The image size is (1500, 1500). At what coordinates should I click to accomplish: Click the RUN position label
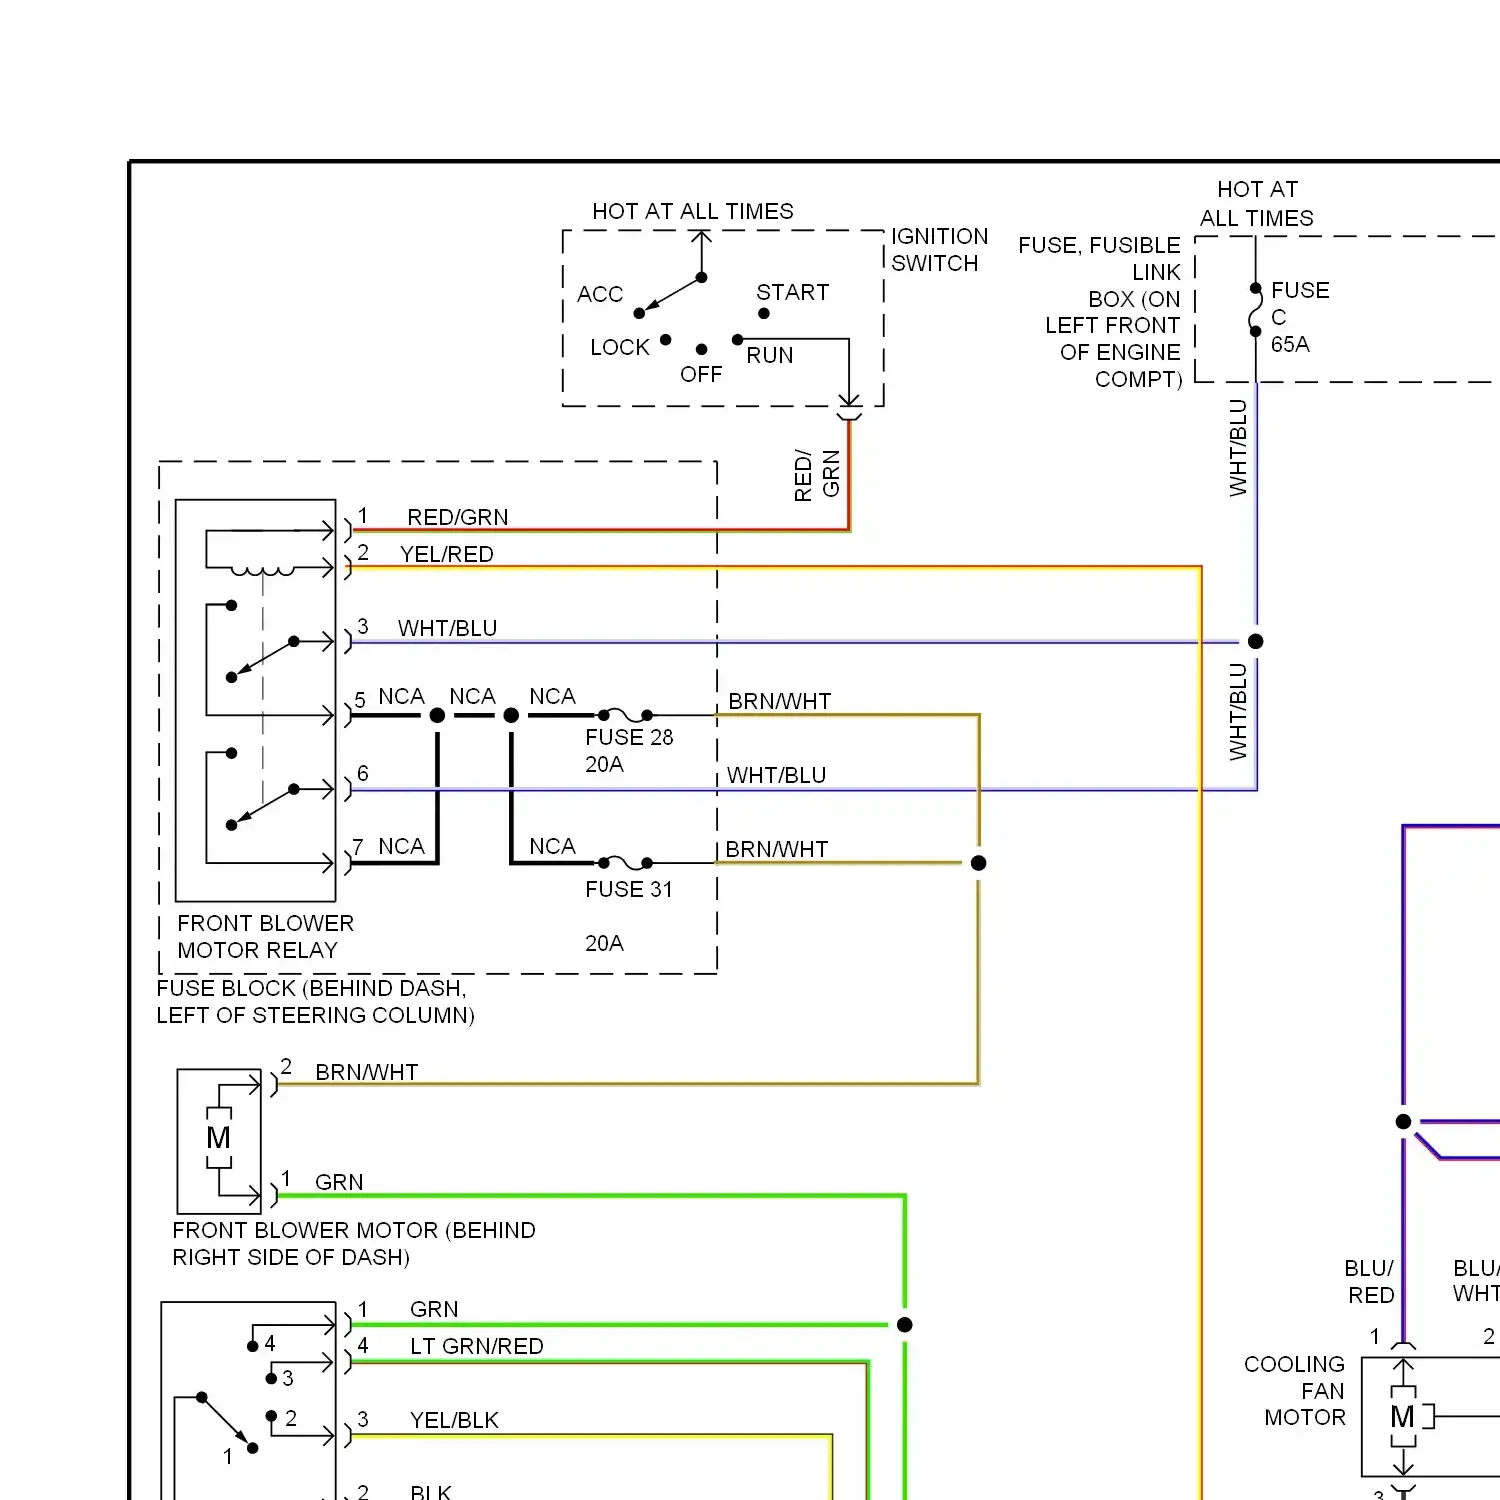pos(770,355)
